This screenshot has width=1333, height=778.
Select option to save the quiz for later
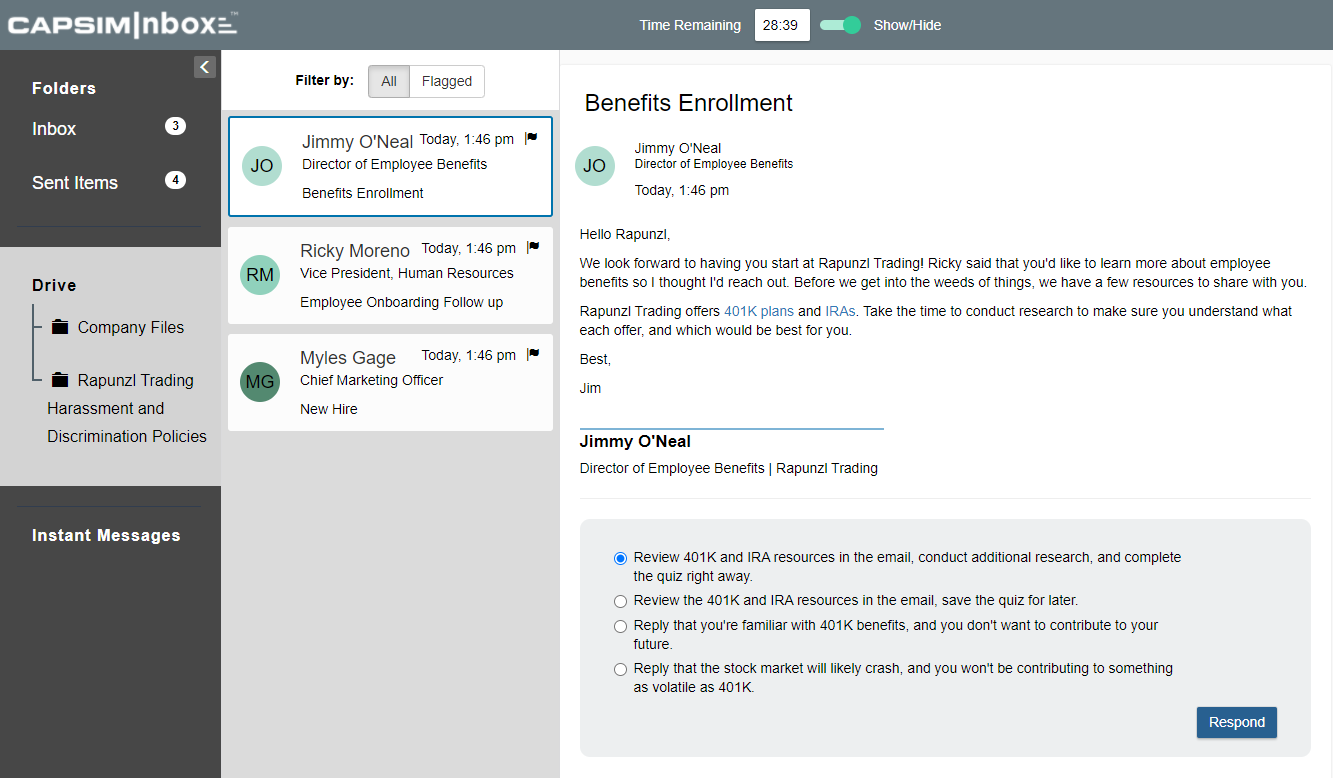[620, 601]
